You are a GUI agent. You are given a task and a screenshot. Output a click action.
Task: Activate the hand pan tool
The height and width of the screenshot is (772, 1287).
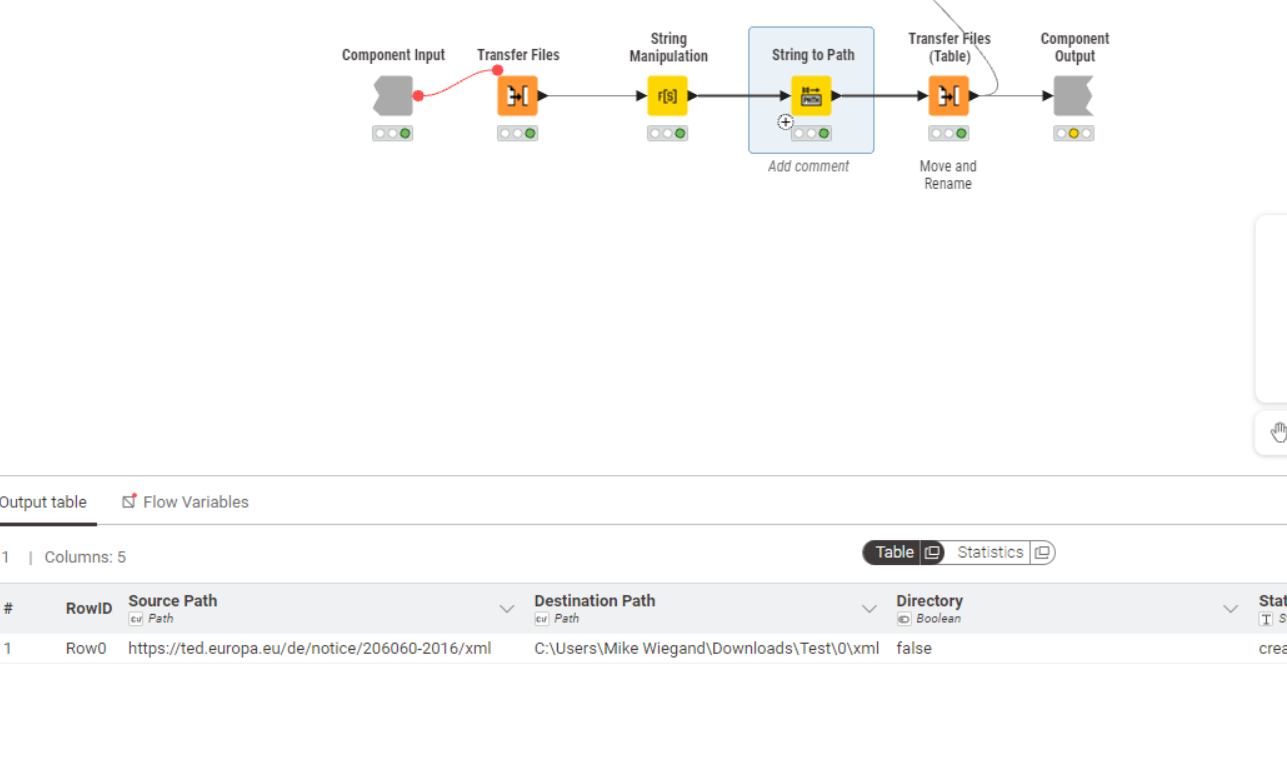pyautogui.click(x=1277, y=433)
